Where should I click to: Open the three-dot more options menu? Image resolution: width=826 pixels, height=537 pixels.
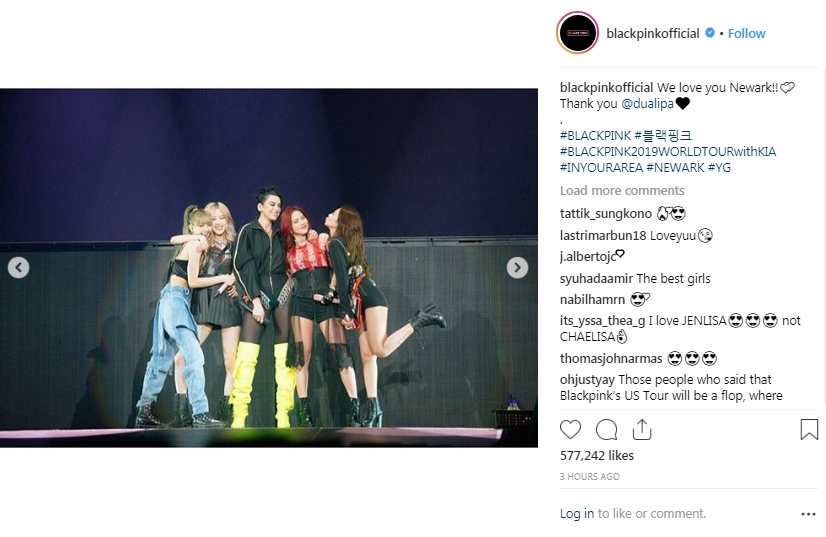pyautogui.click(x=808, y=514)
